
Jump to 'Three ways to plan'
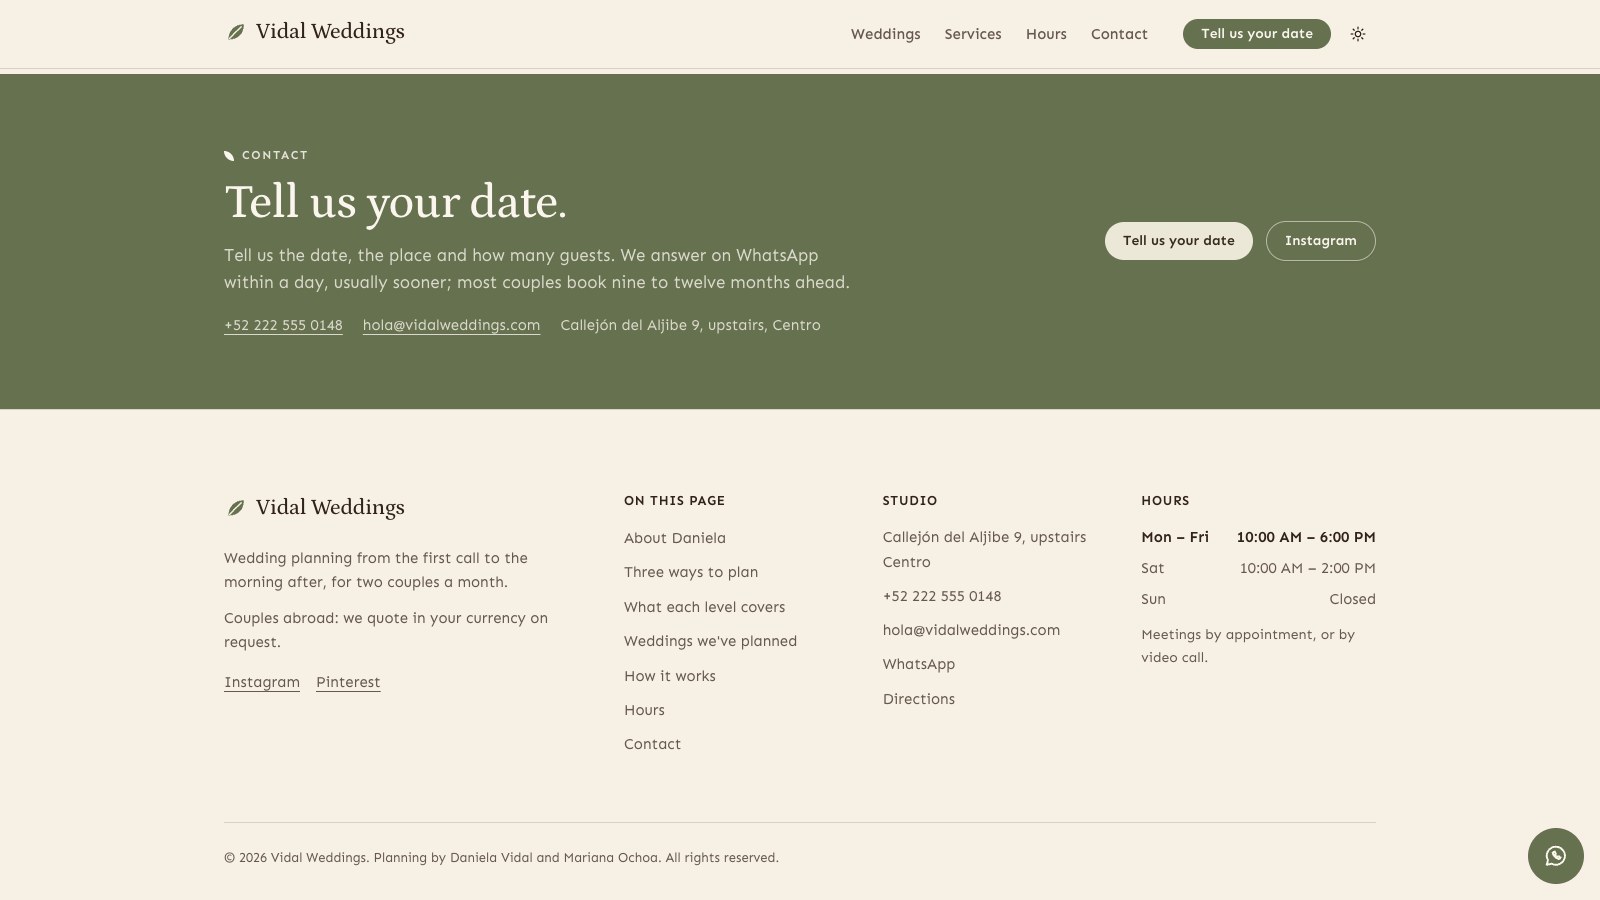pos(691,572)
